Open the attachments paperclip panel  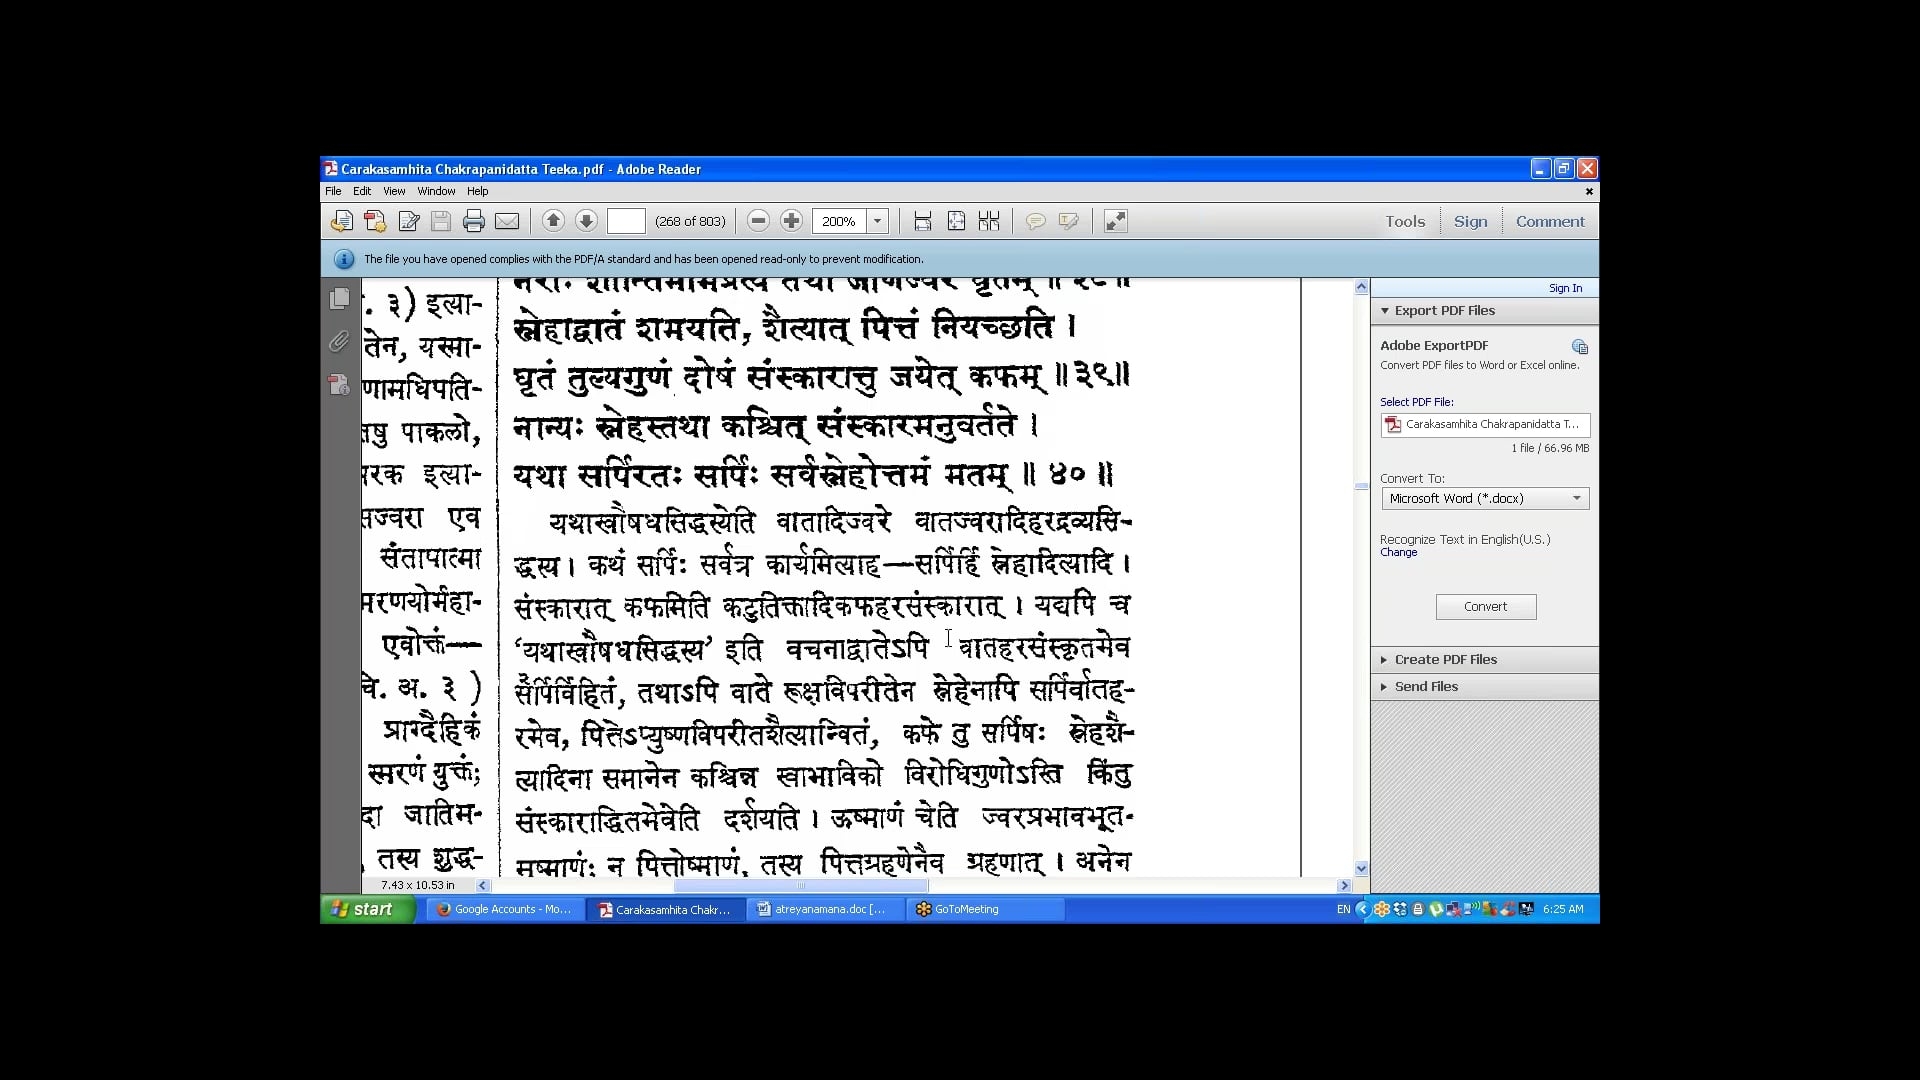(339, 342)
